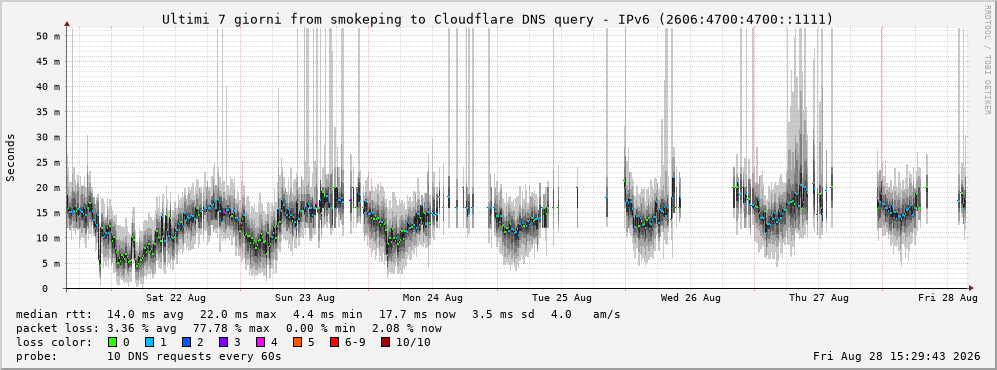Click the '35 m' y-axis tick label
The image size is (997, 370).
pos(48,112)
